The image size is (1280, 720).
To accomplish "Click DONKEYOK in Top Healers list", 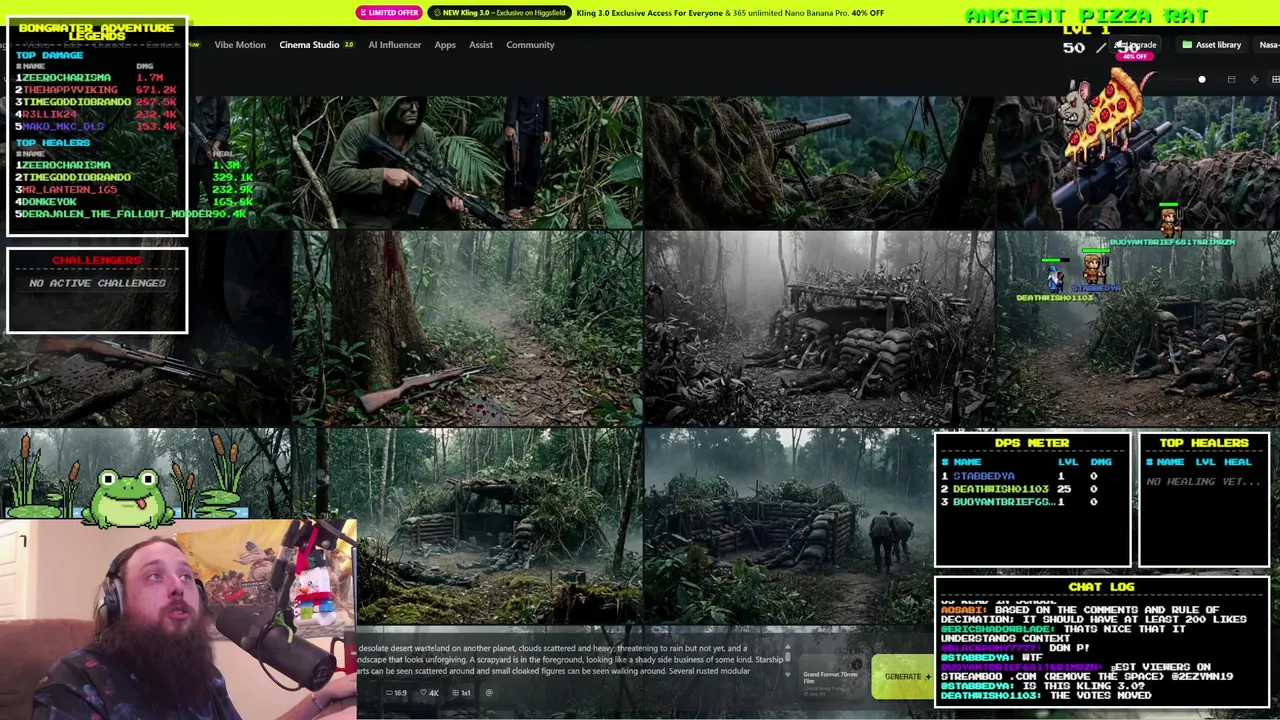I will 49,202.
